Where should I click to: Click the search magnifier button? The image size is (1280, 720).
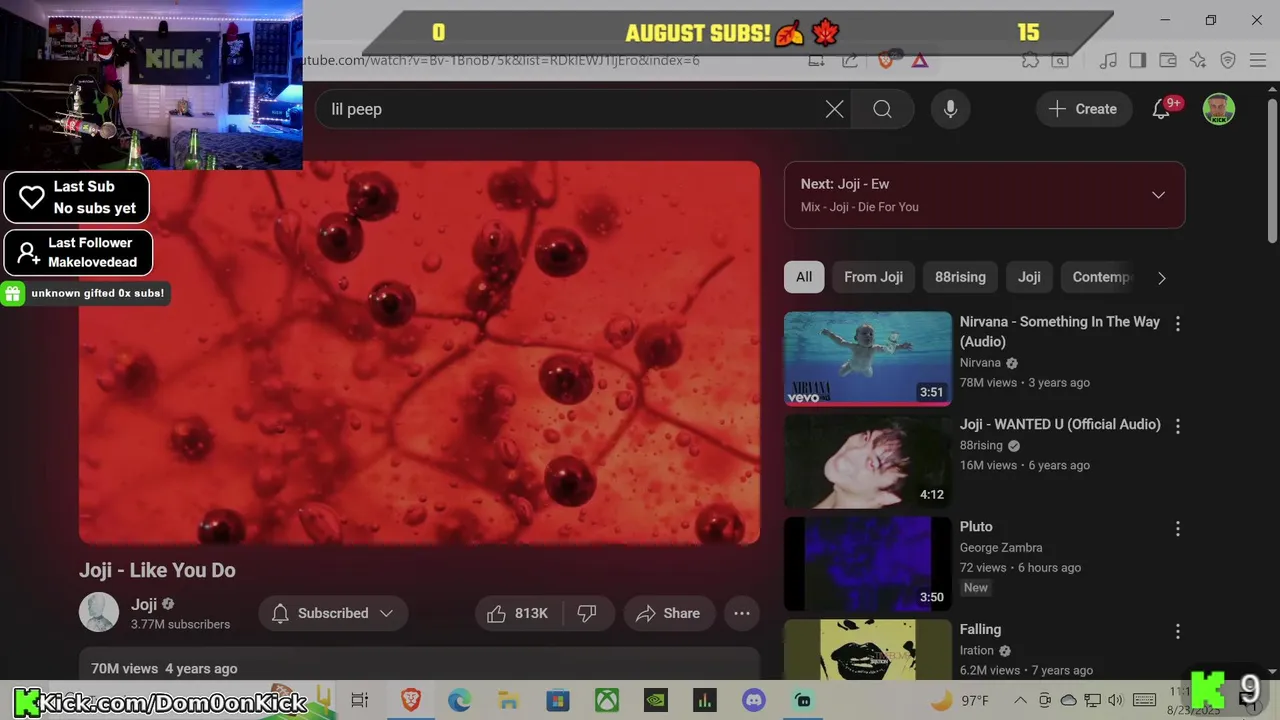click(882, 109)
